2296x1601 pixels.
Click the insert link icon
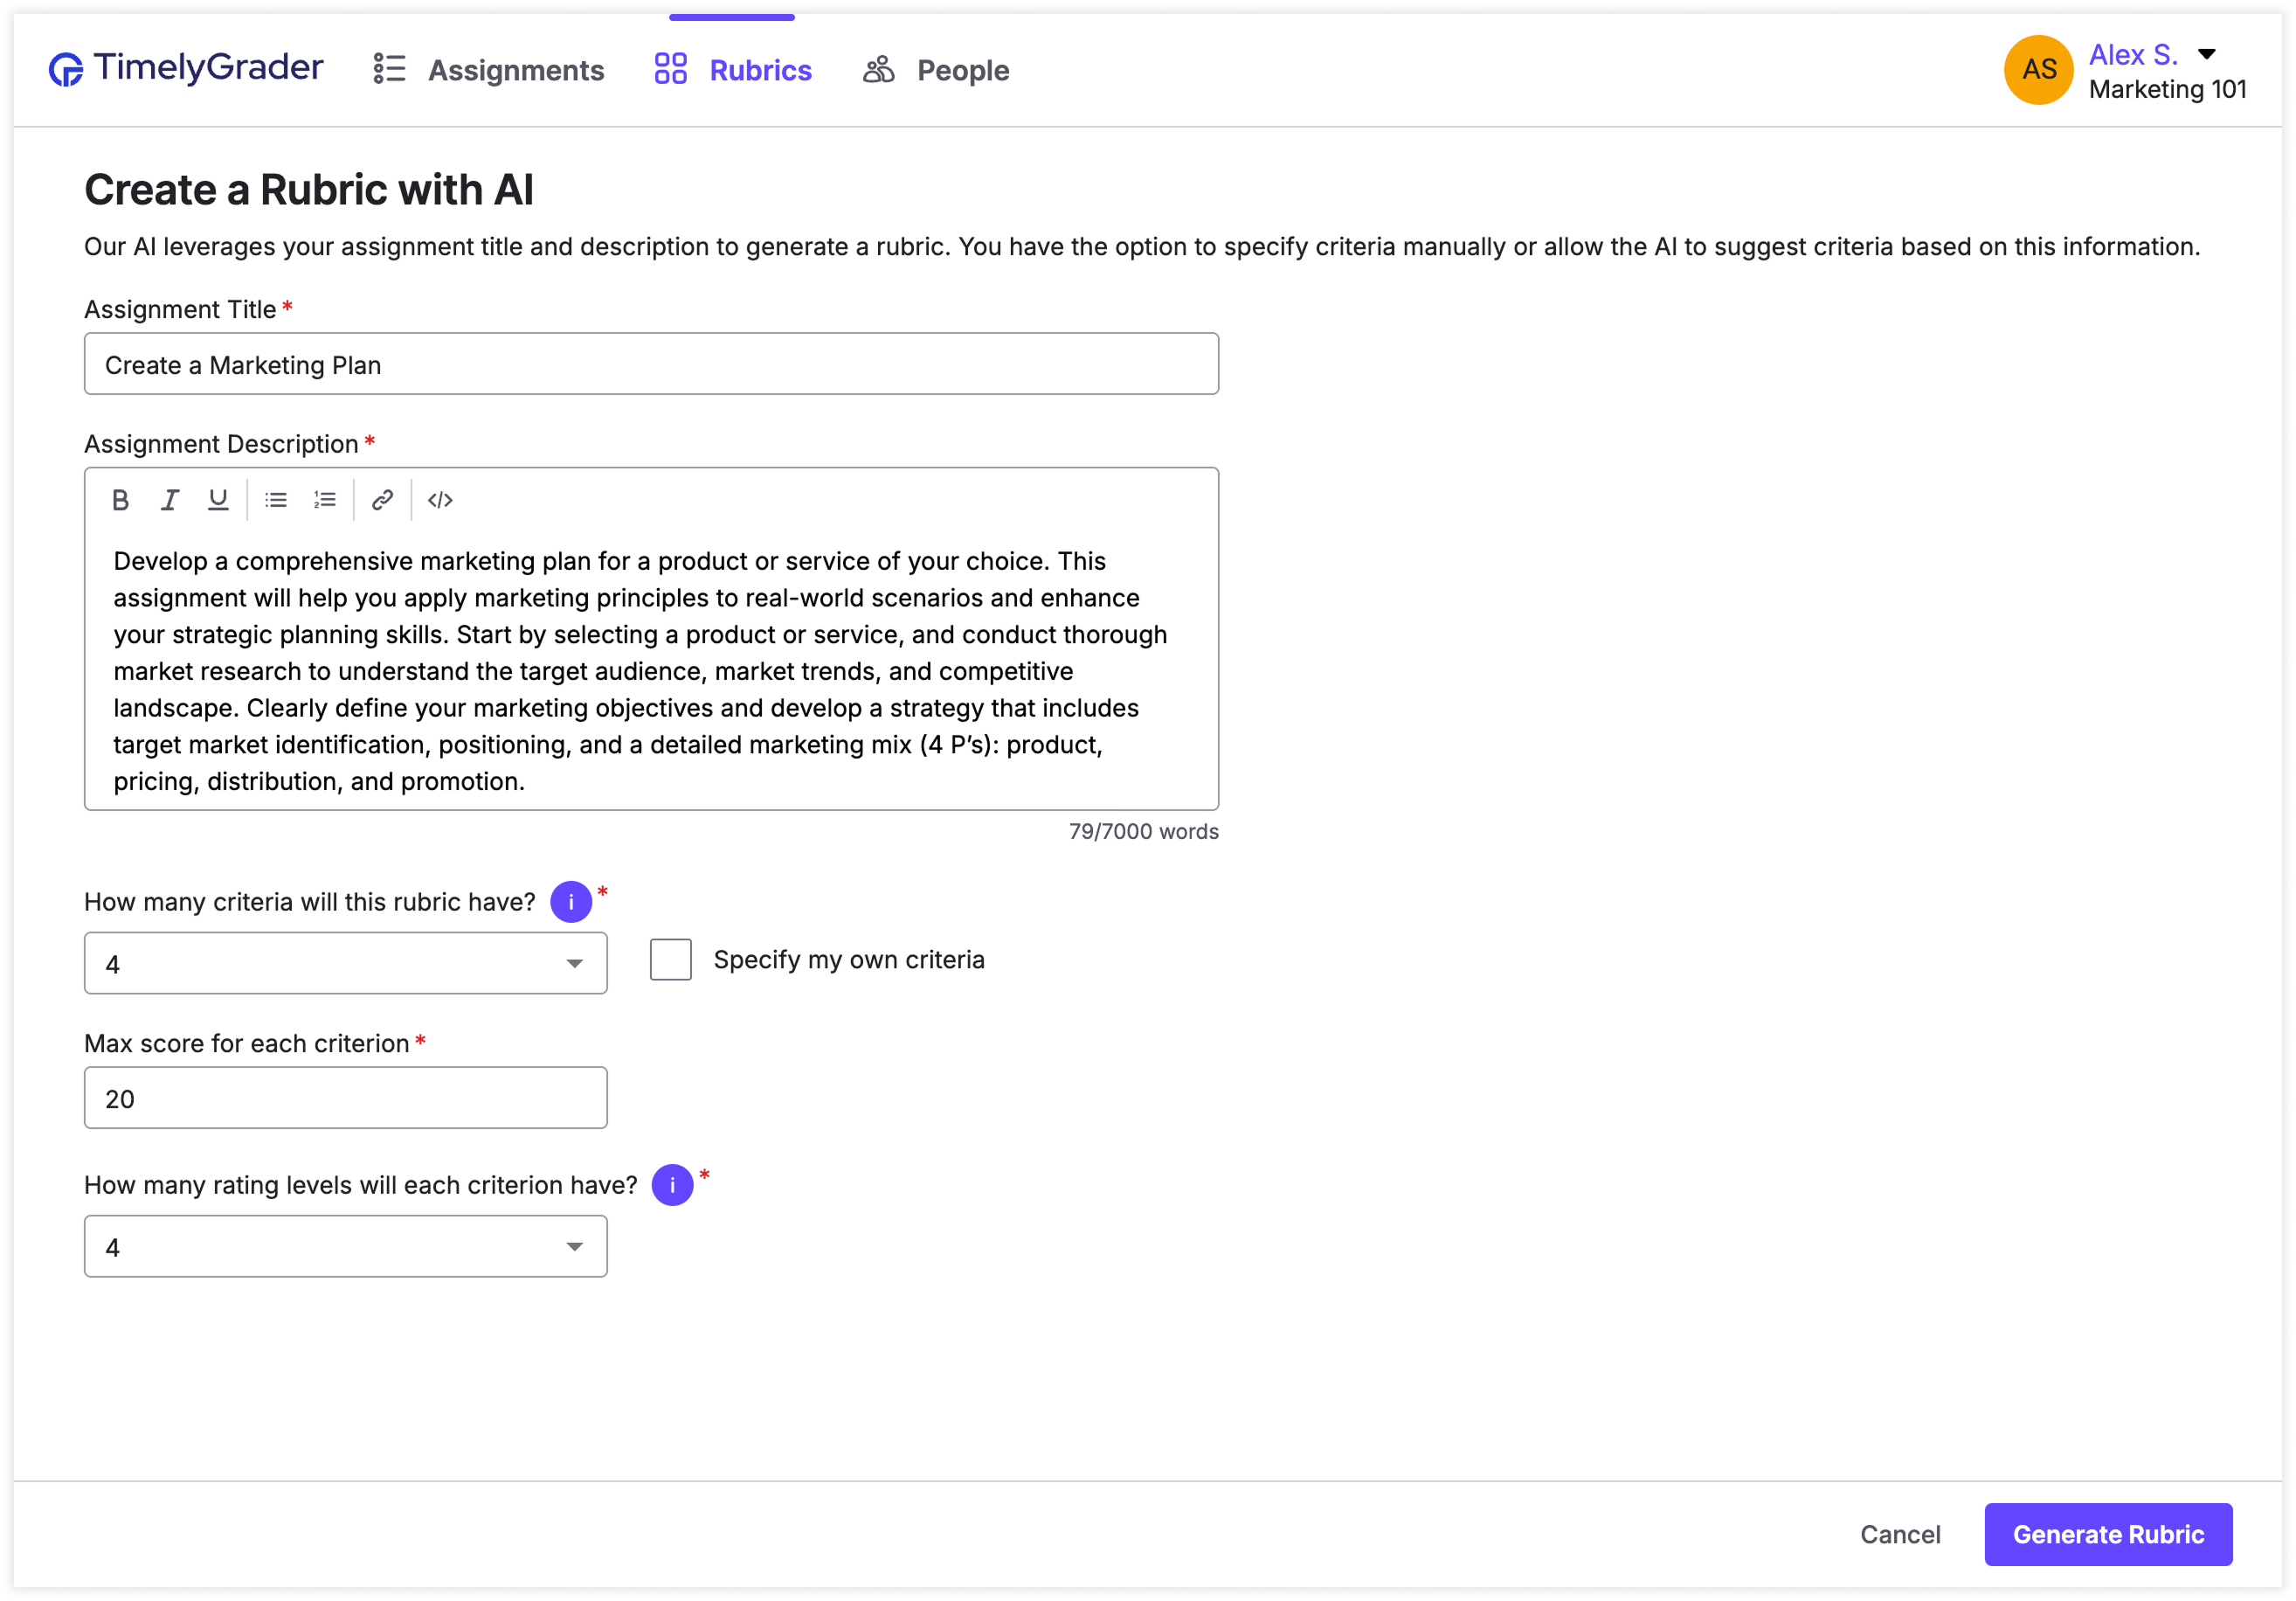(382, 500)
